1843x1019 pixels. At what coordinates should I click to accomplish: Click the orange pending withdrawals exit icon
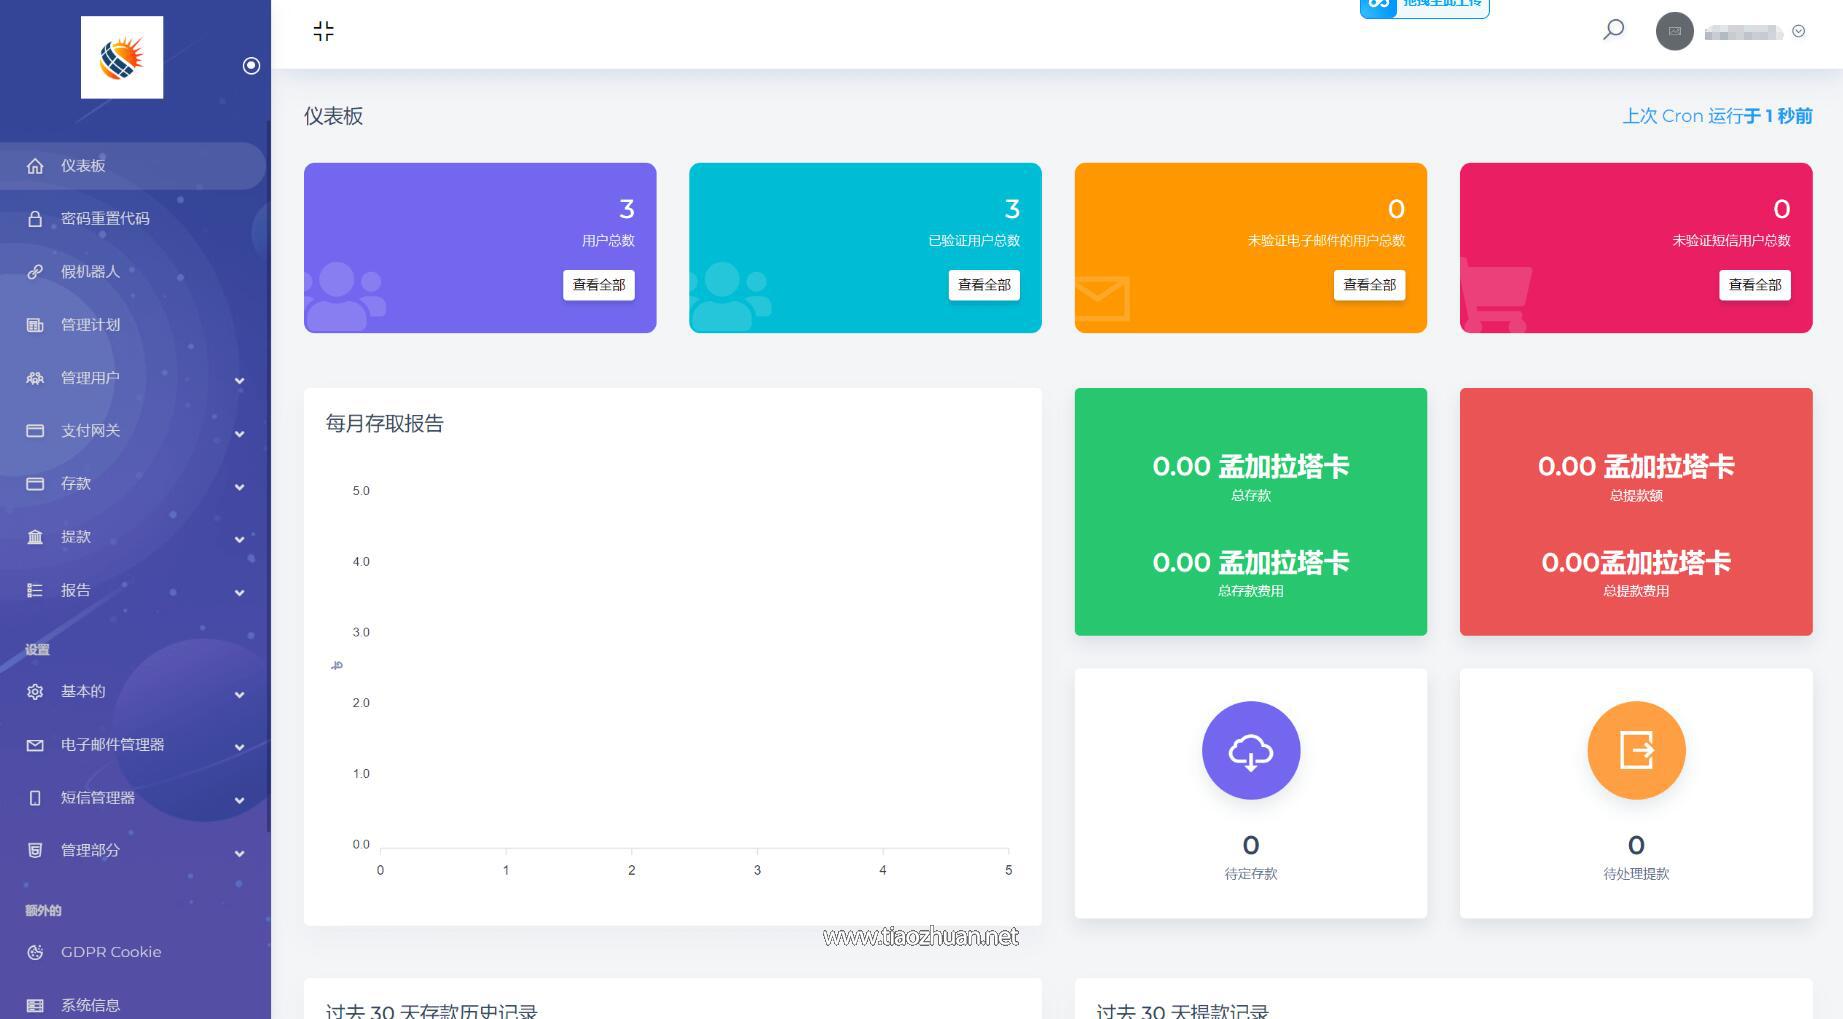coord(1635,750)
